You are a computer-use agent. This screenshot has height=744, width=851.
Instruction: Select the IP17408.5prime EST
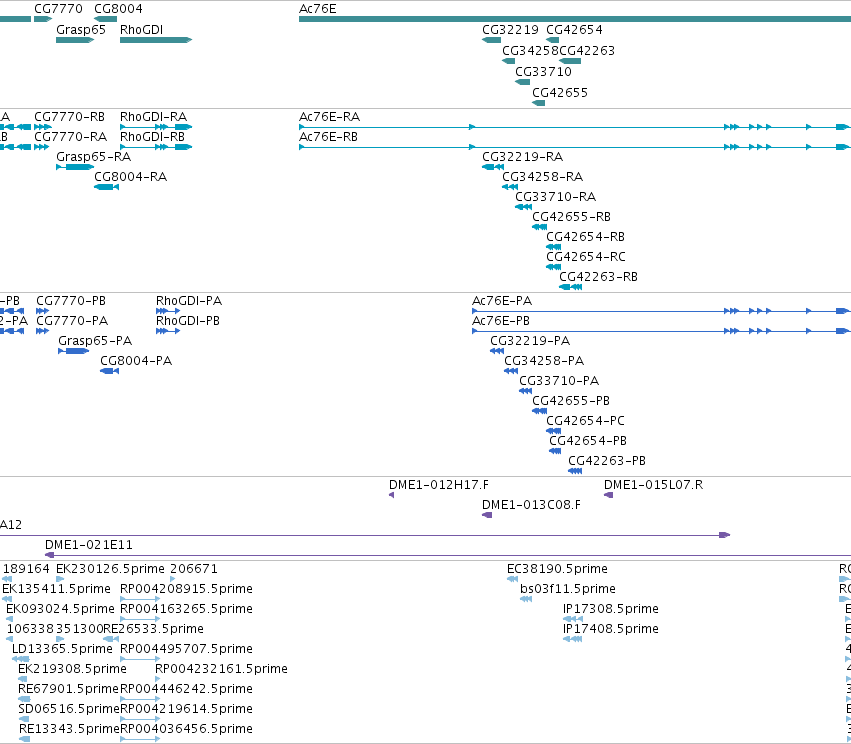[611, 628]
